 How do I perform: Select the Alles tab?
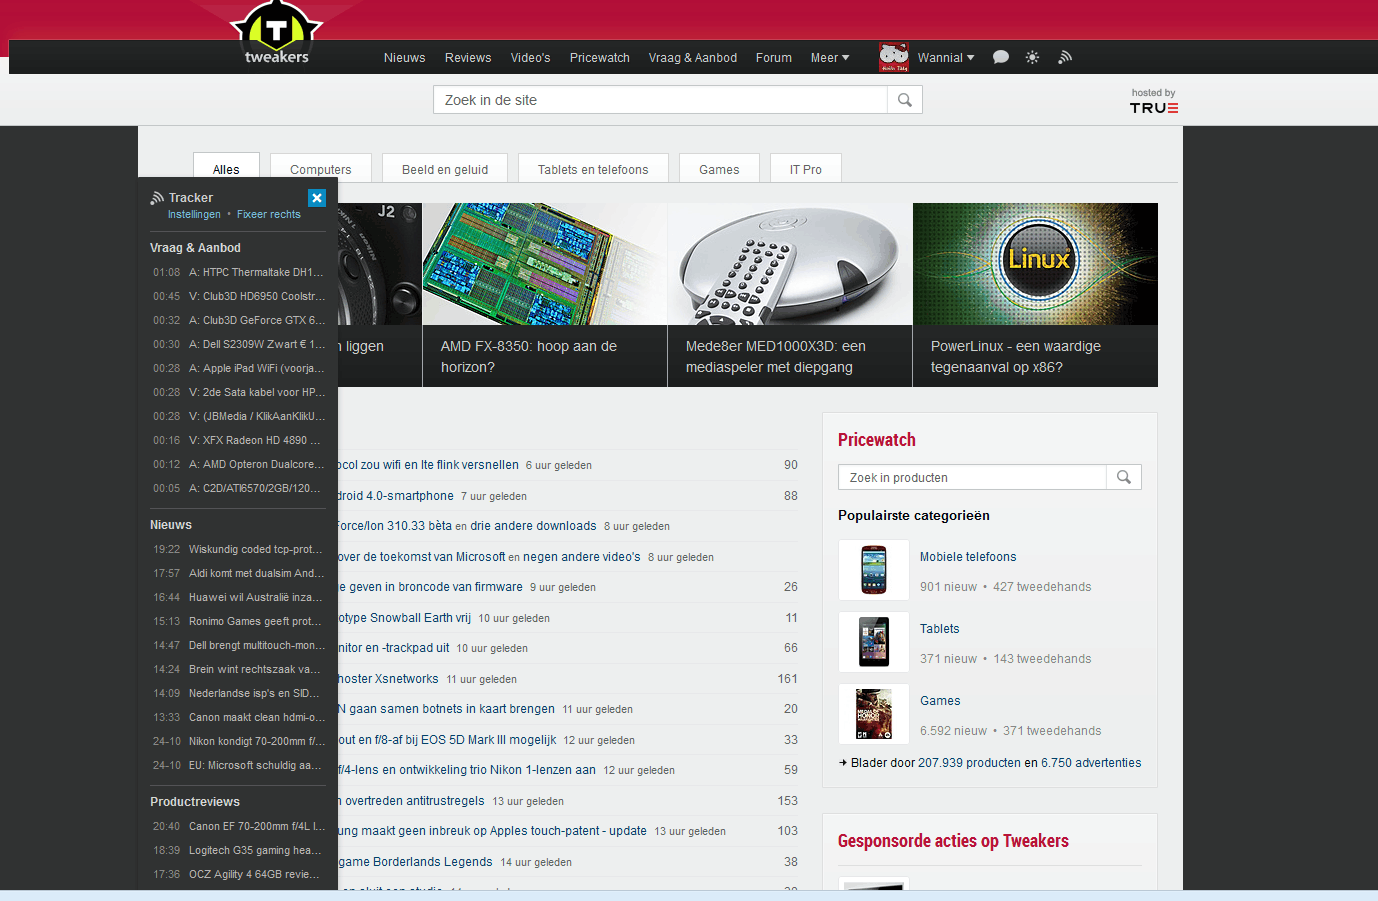tap(226, 168)
